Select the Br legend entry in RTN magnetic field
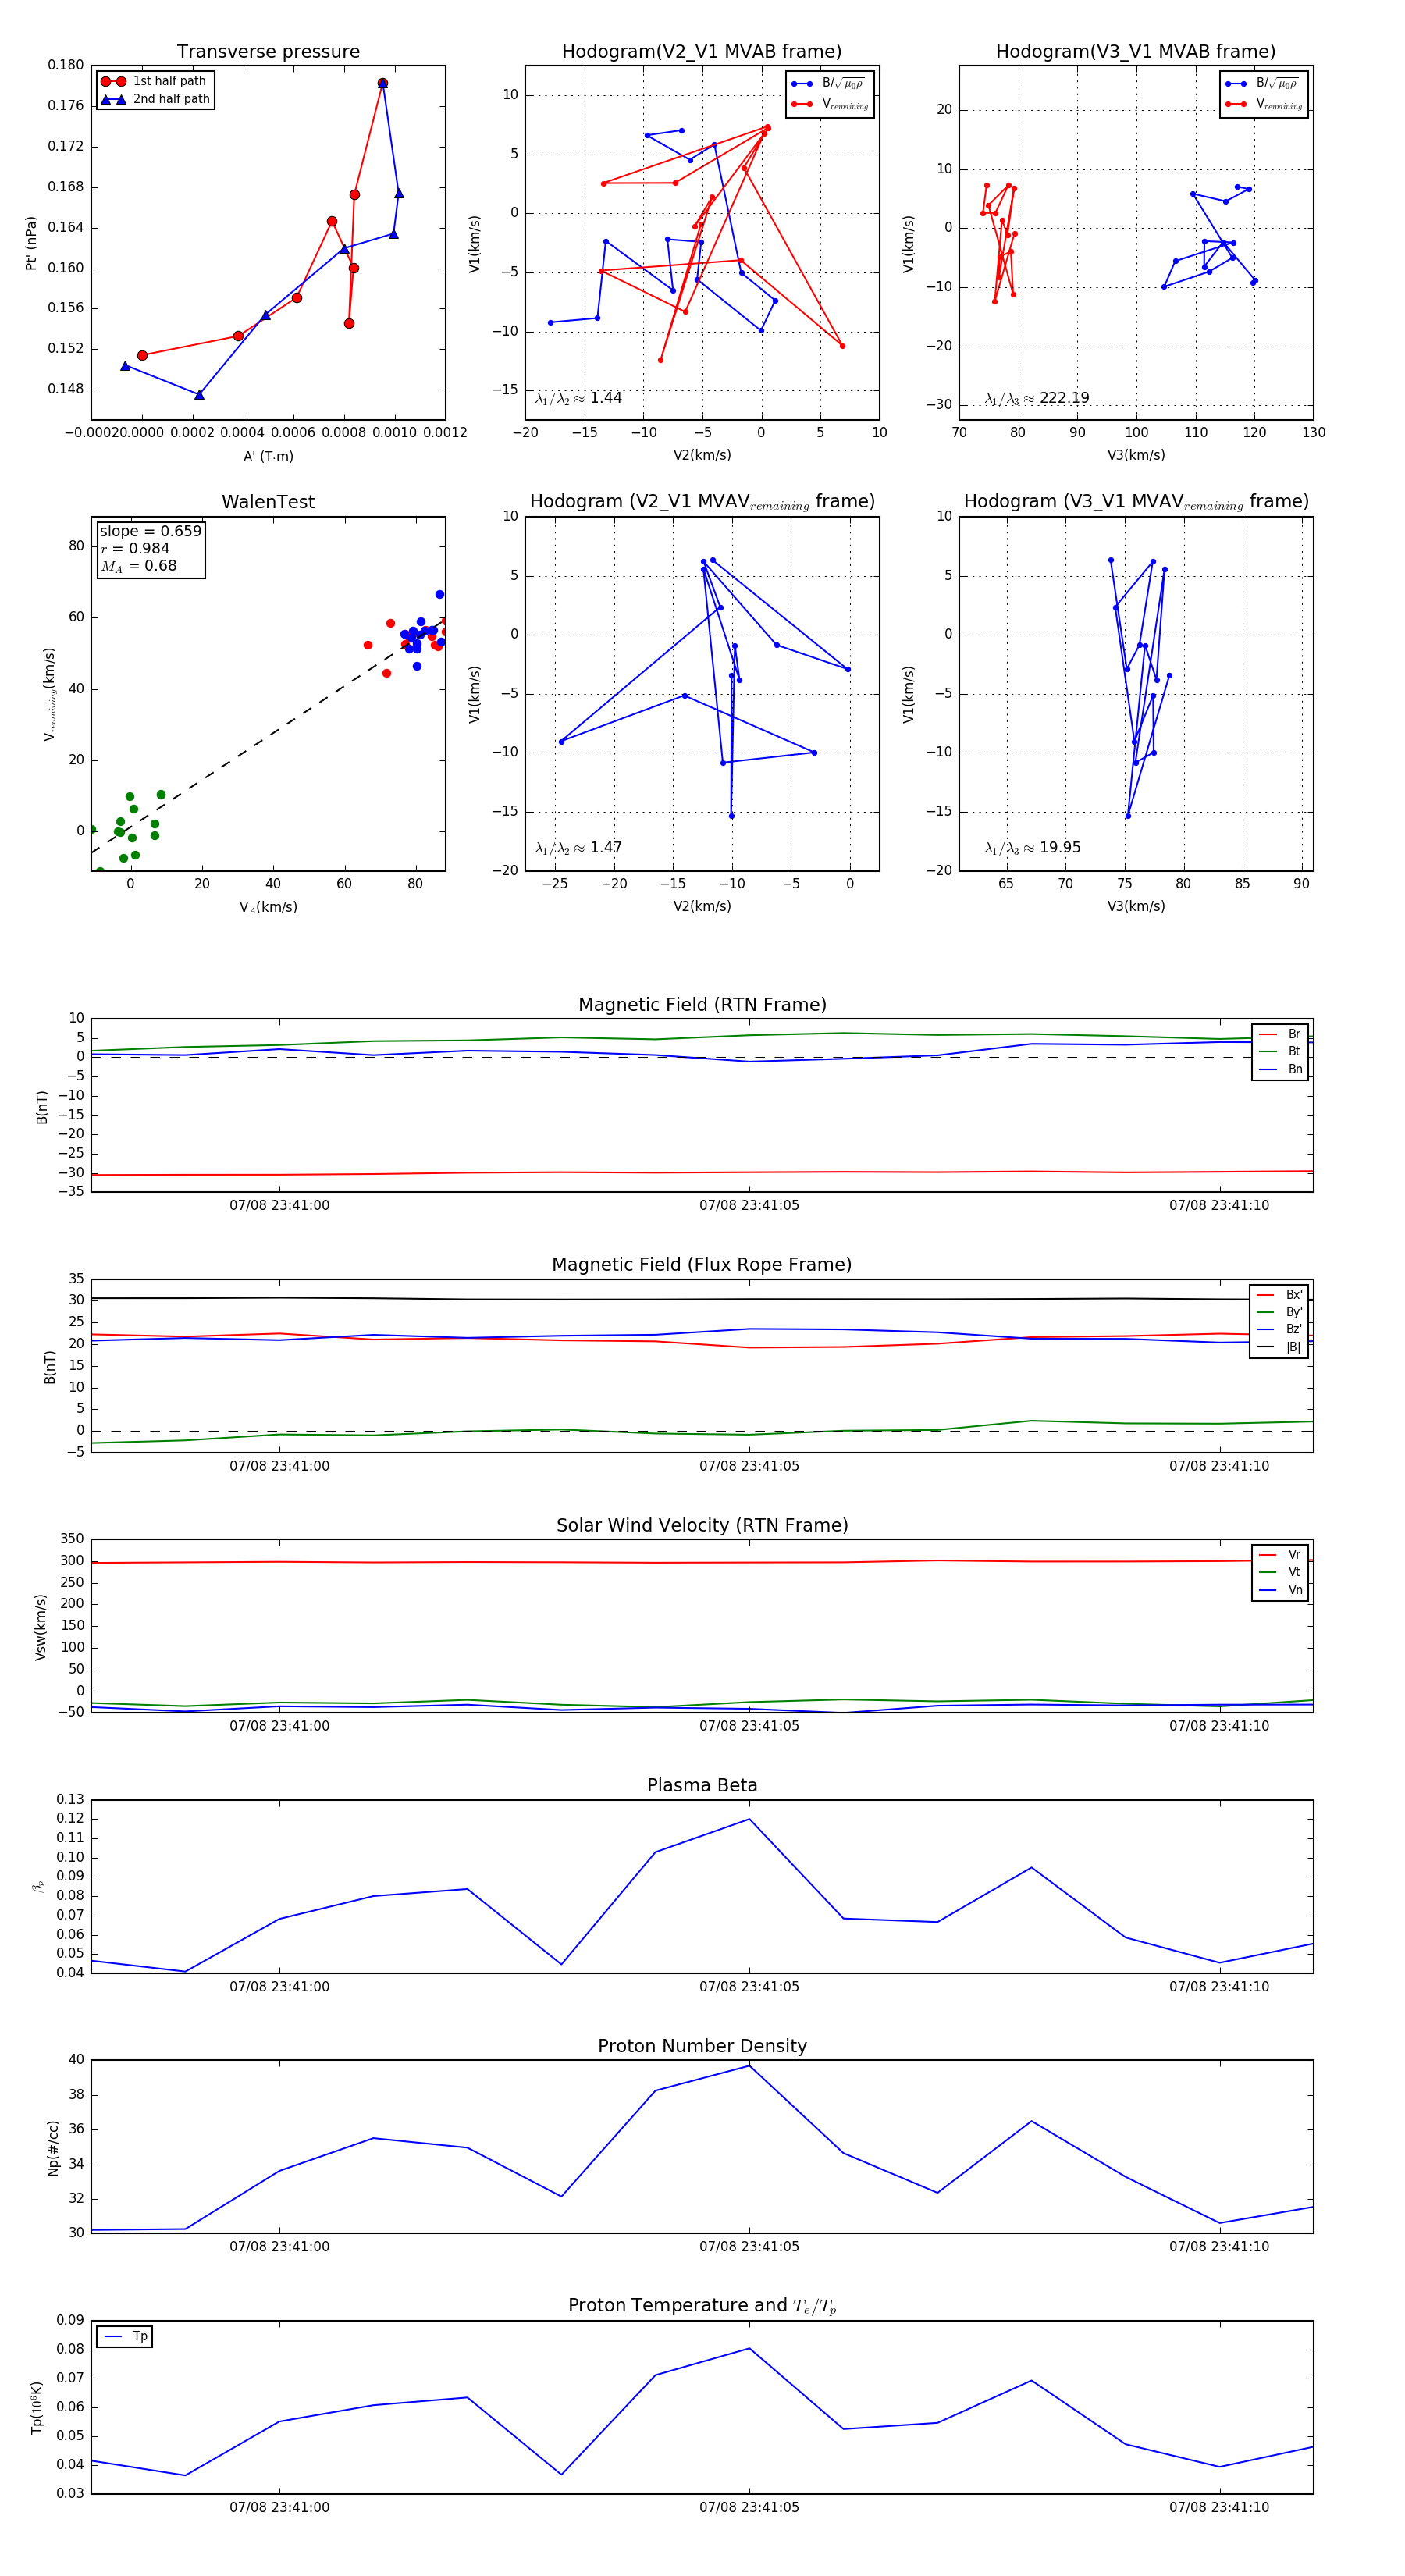1405x2576 pixels. [1281, 1034]
